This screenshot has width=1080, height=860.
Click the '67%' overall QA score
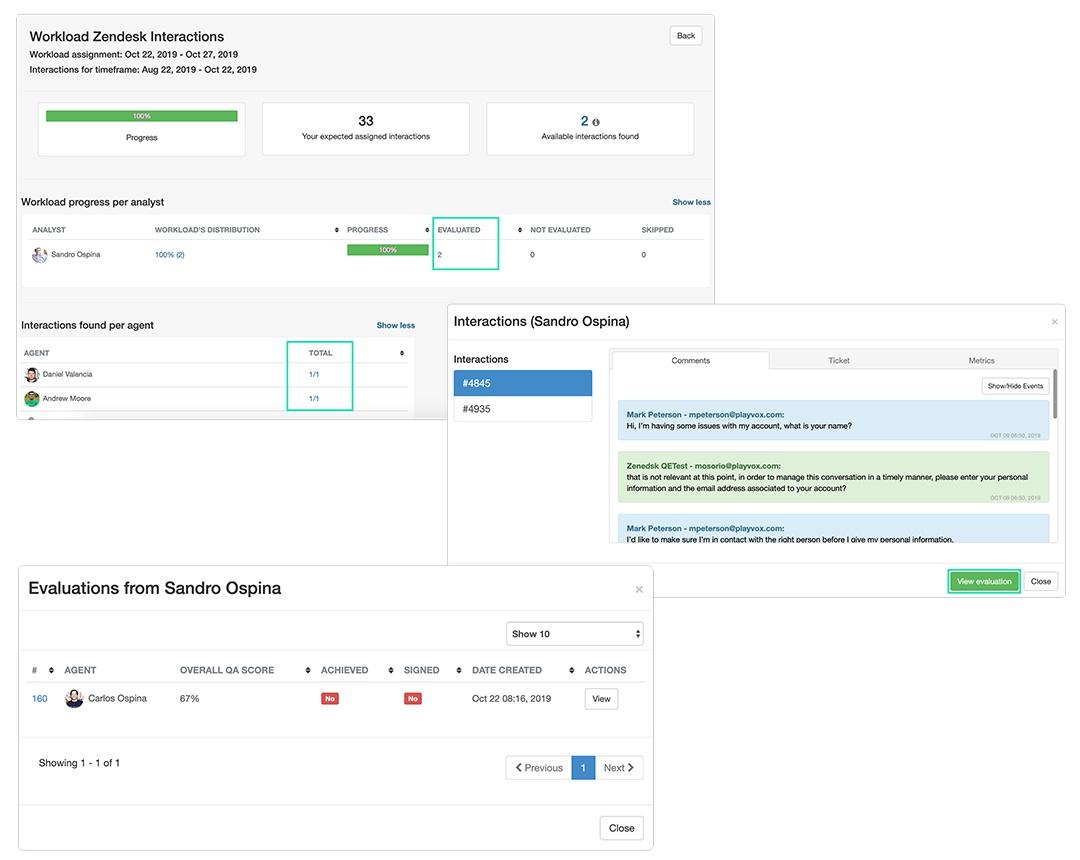189,699
